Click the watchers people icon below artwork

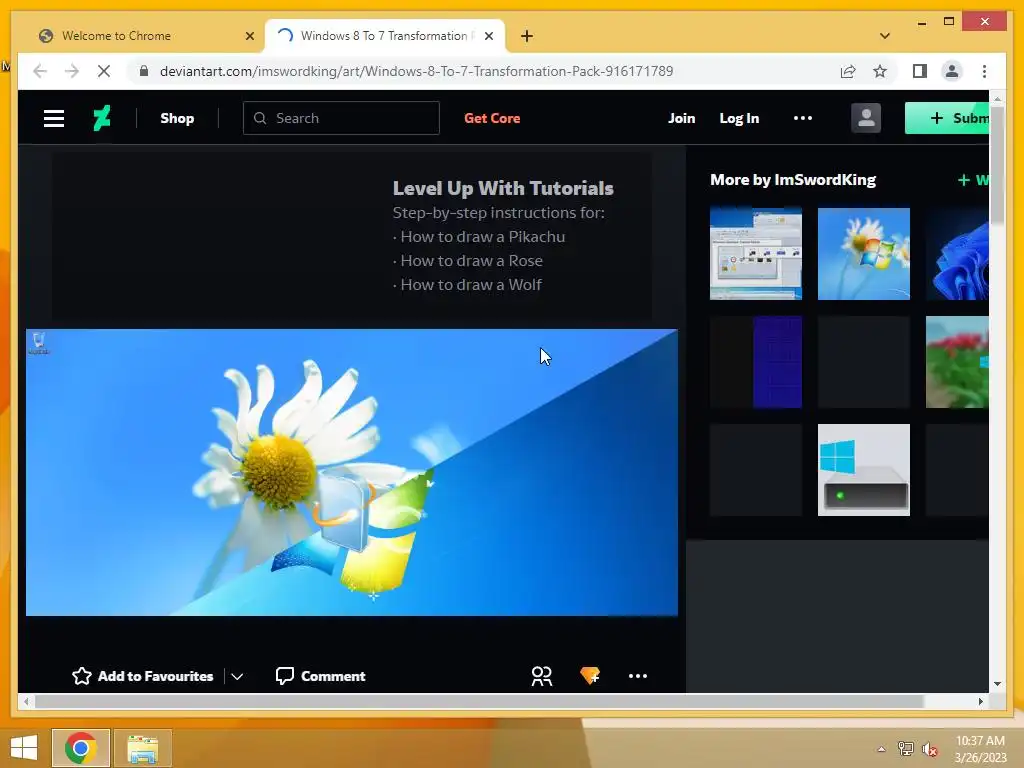click(x=541, y=676)
